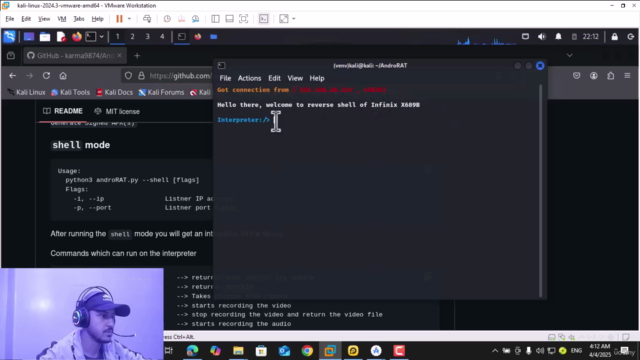Screen dimensions: 640x360
Task: Open Kali Forums bookmark
Action: click(x=161, y=93)
